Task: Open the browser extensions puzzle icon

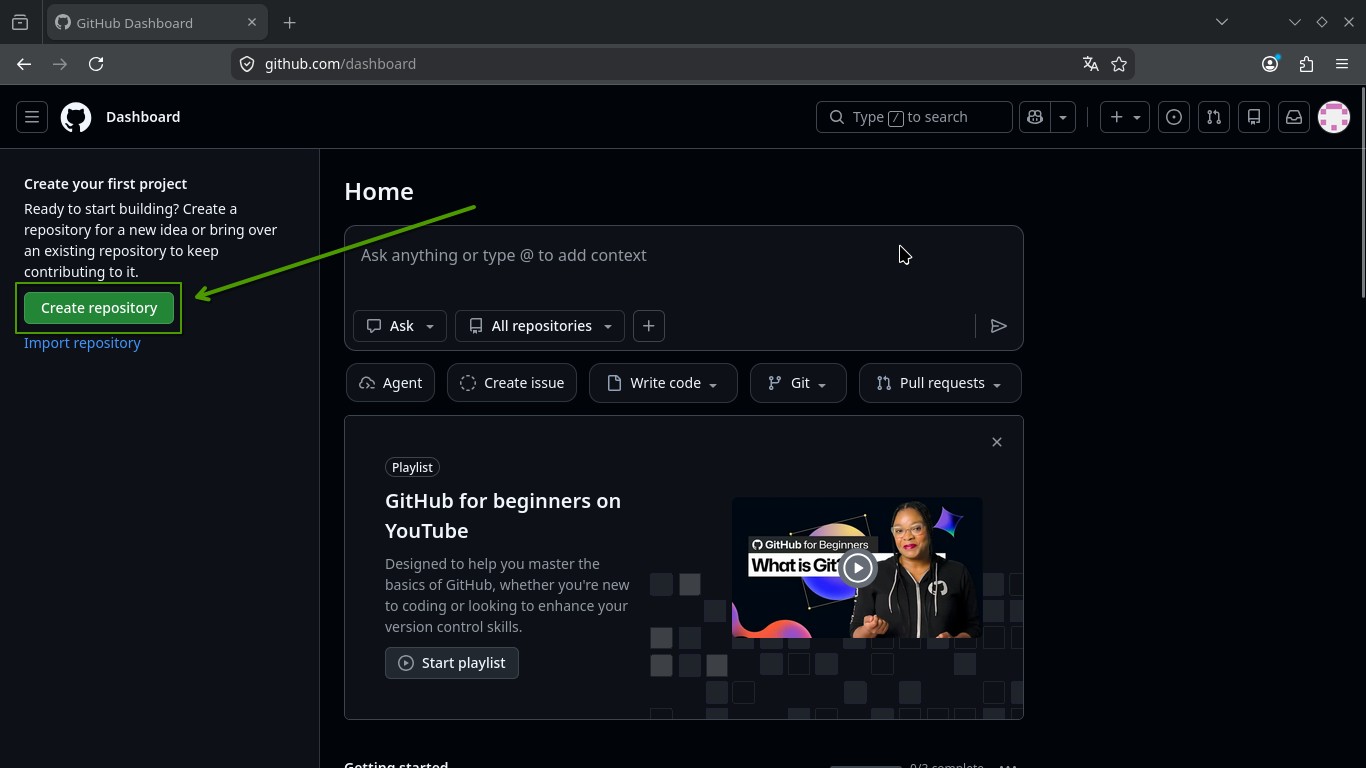Action: click(x=1306, y=64)
